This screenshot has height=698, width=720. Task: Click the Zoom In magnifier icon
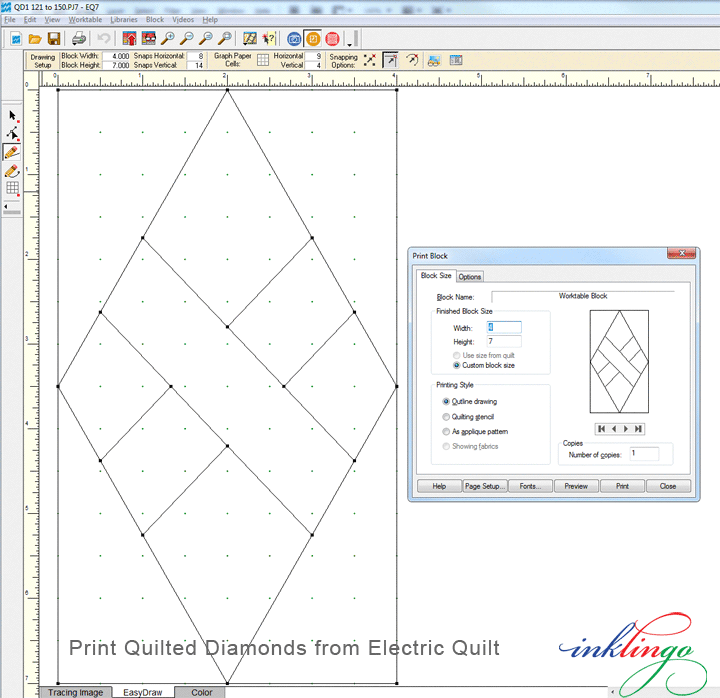click(168, 39)
